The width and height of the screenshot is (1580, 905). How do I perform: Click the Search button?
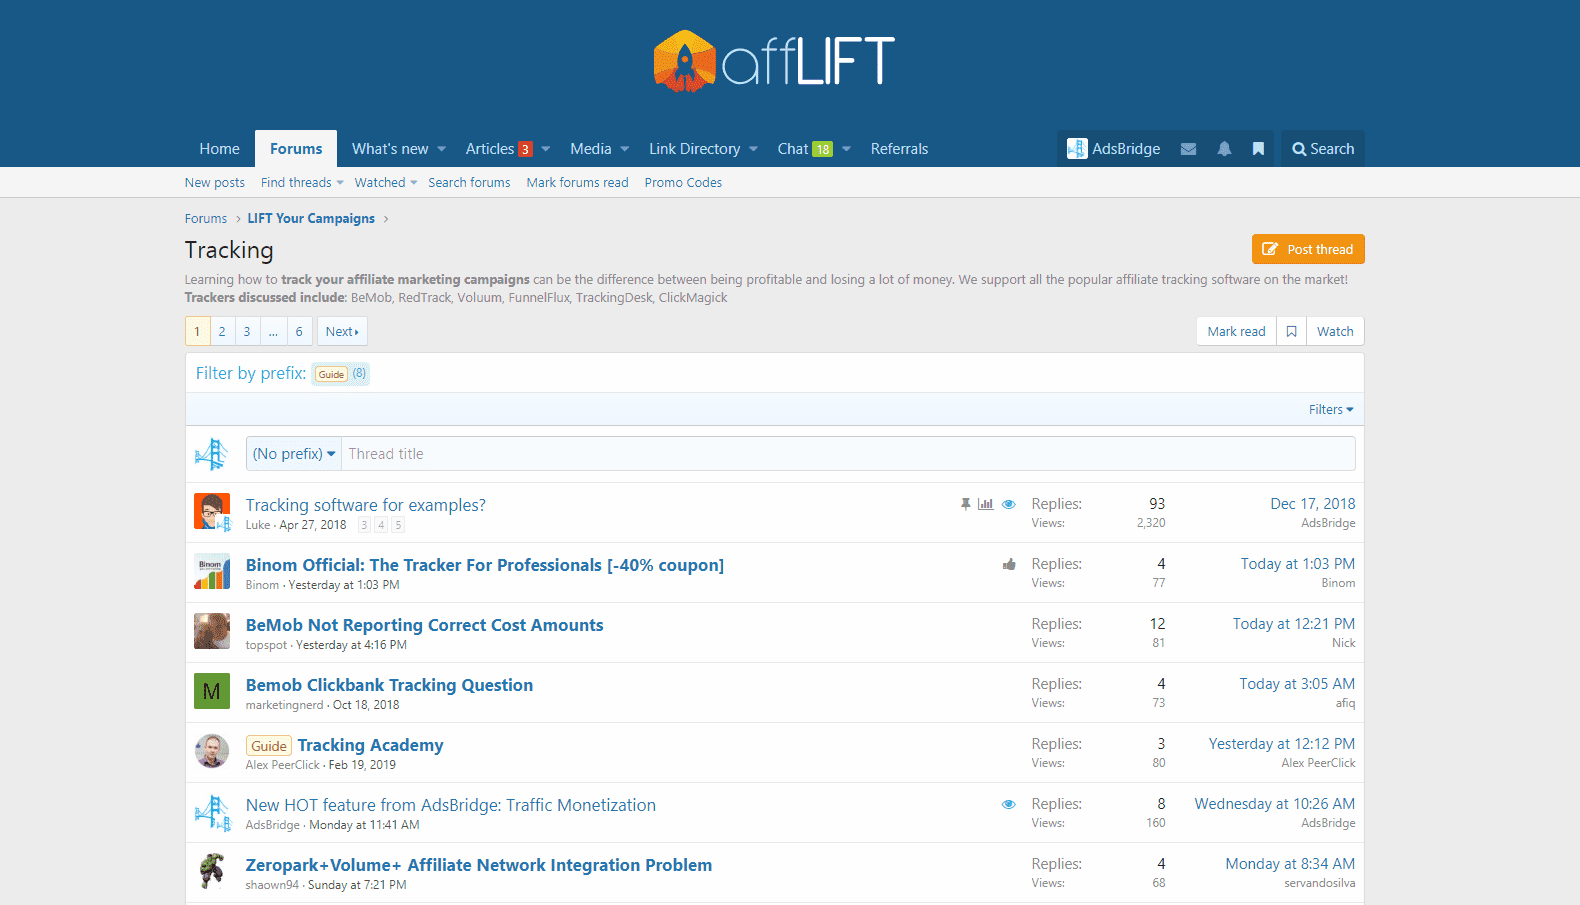pos(1323,149)
